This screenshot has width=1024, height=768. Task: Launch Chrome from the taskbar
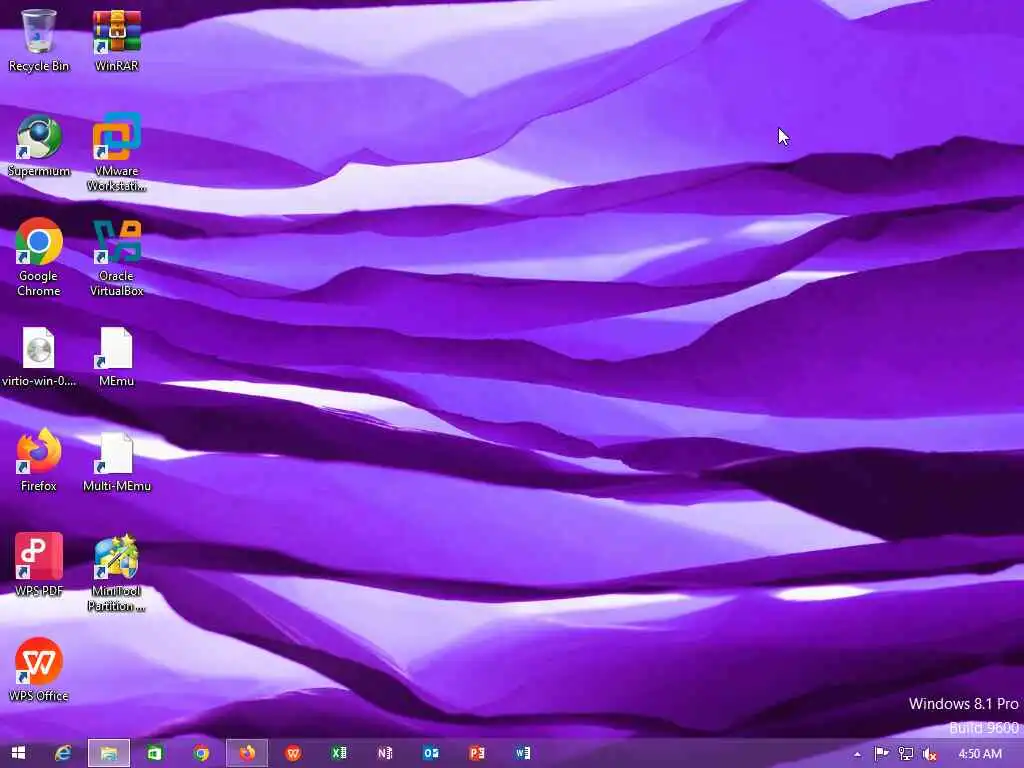201,753
